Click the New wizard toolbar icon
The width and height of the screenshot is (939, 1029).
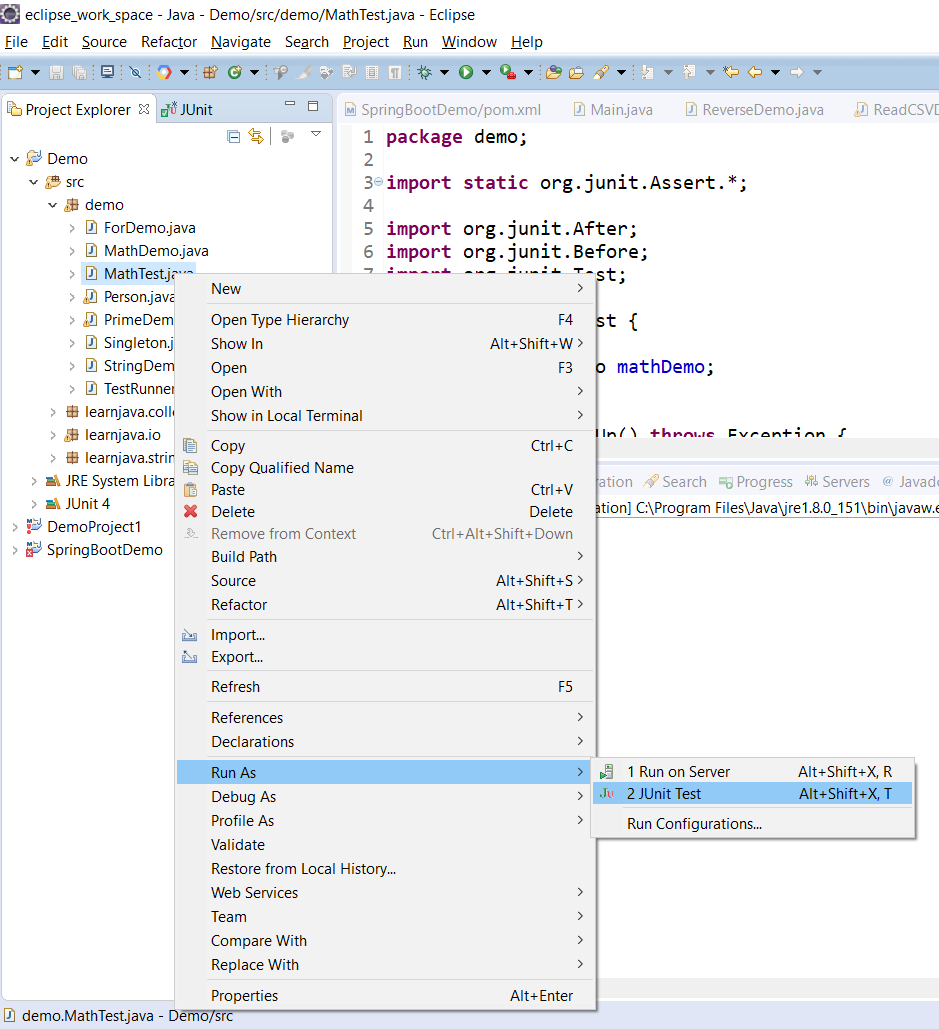tap(15, 72)
